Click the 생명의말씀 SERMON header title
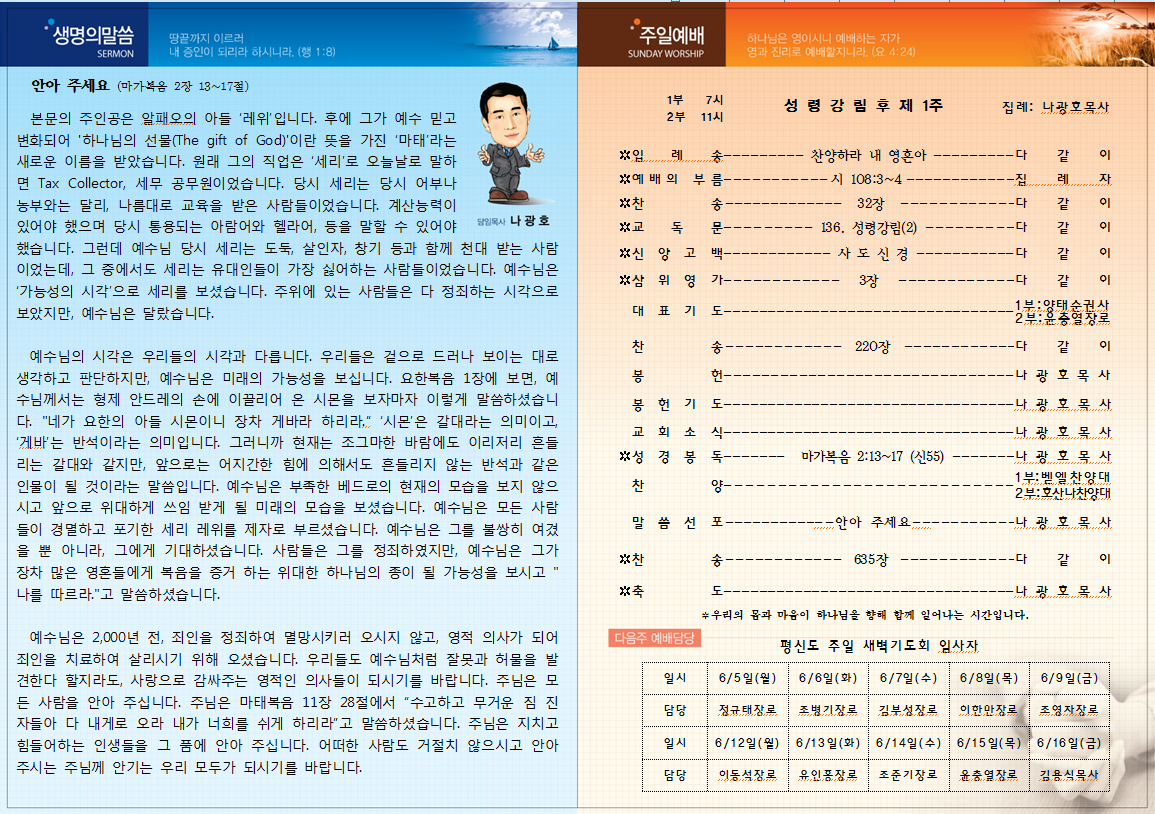 pos(92,40)
